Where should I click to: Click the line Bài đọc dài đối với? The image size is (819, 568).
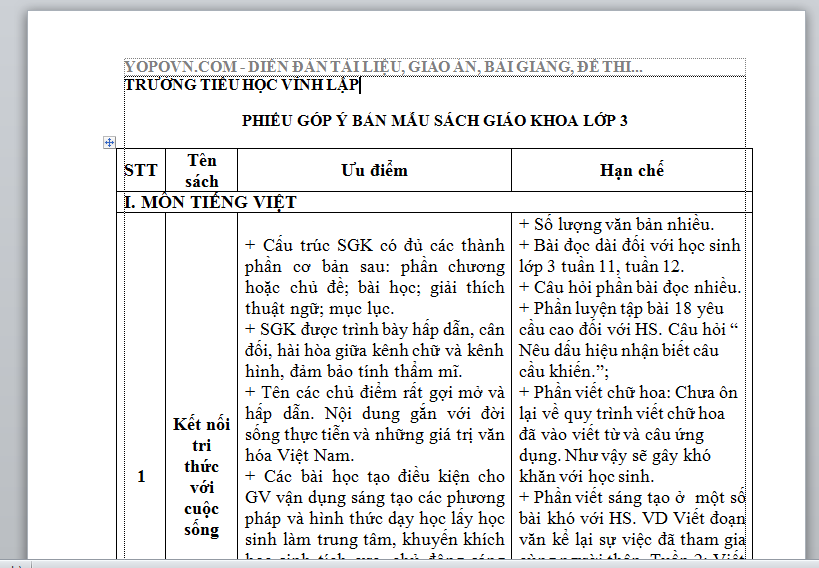(x=630, y=255)
